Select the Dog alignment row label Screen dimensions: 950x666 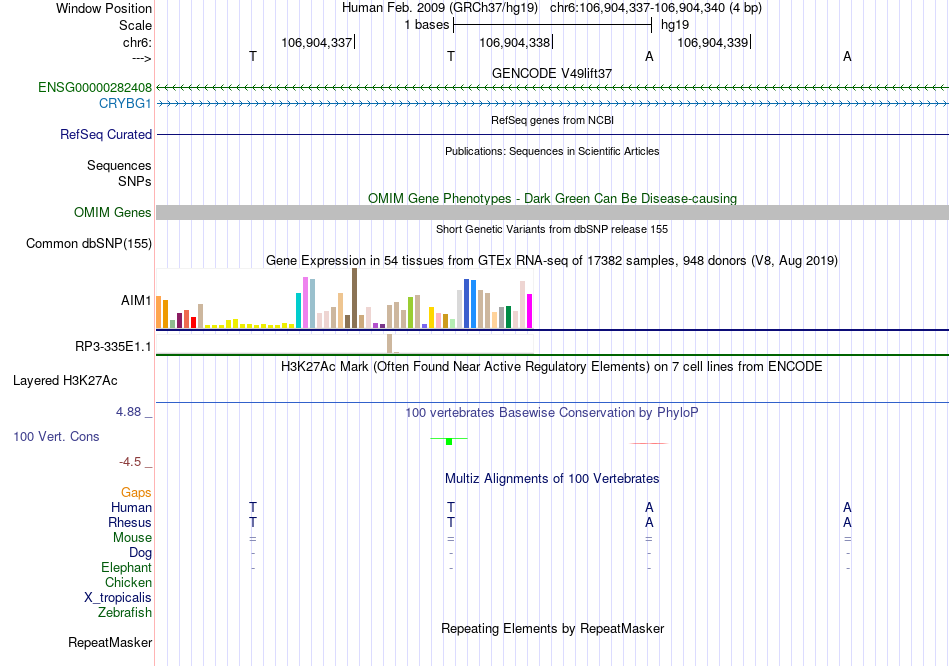click(140, 553)
